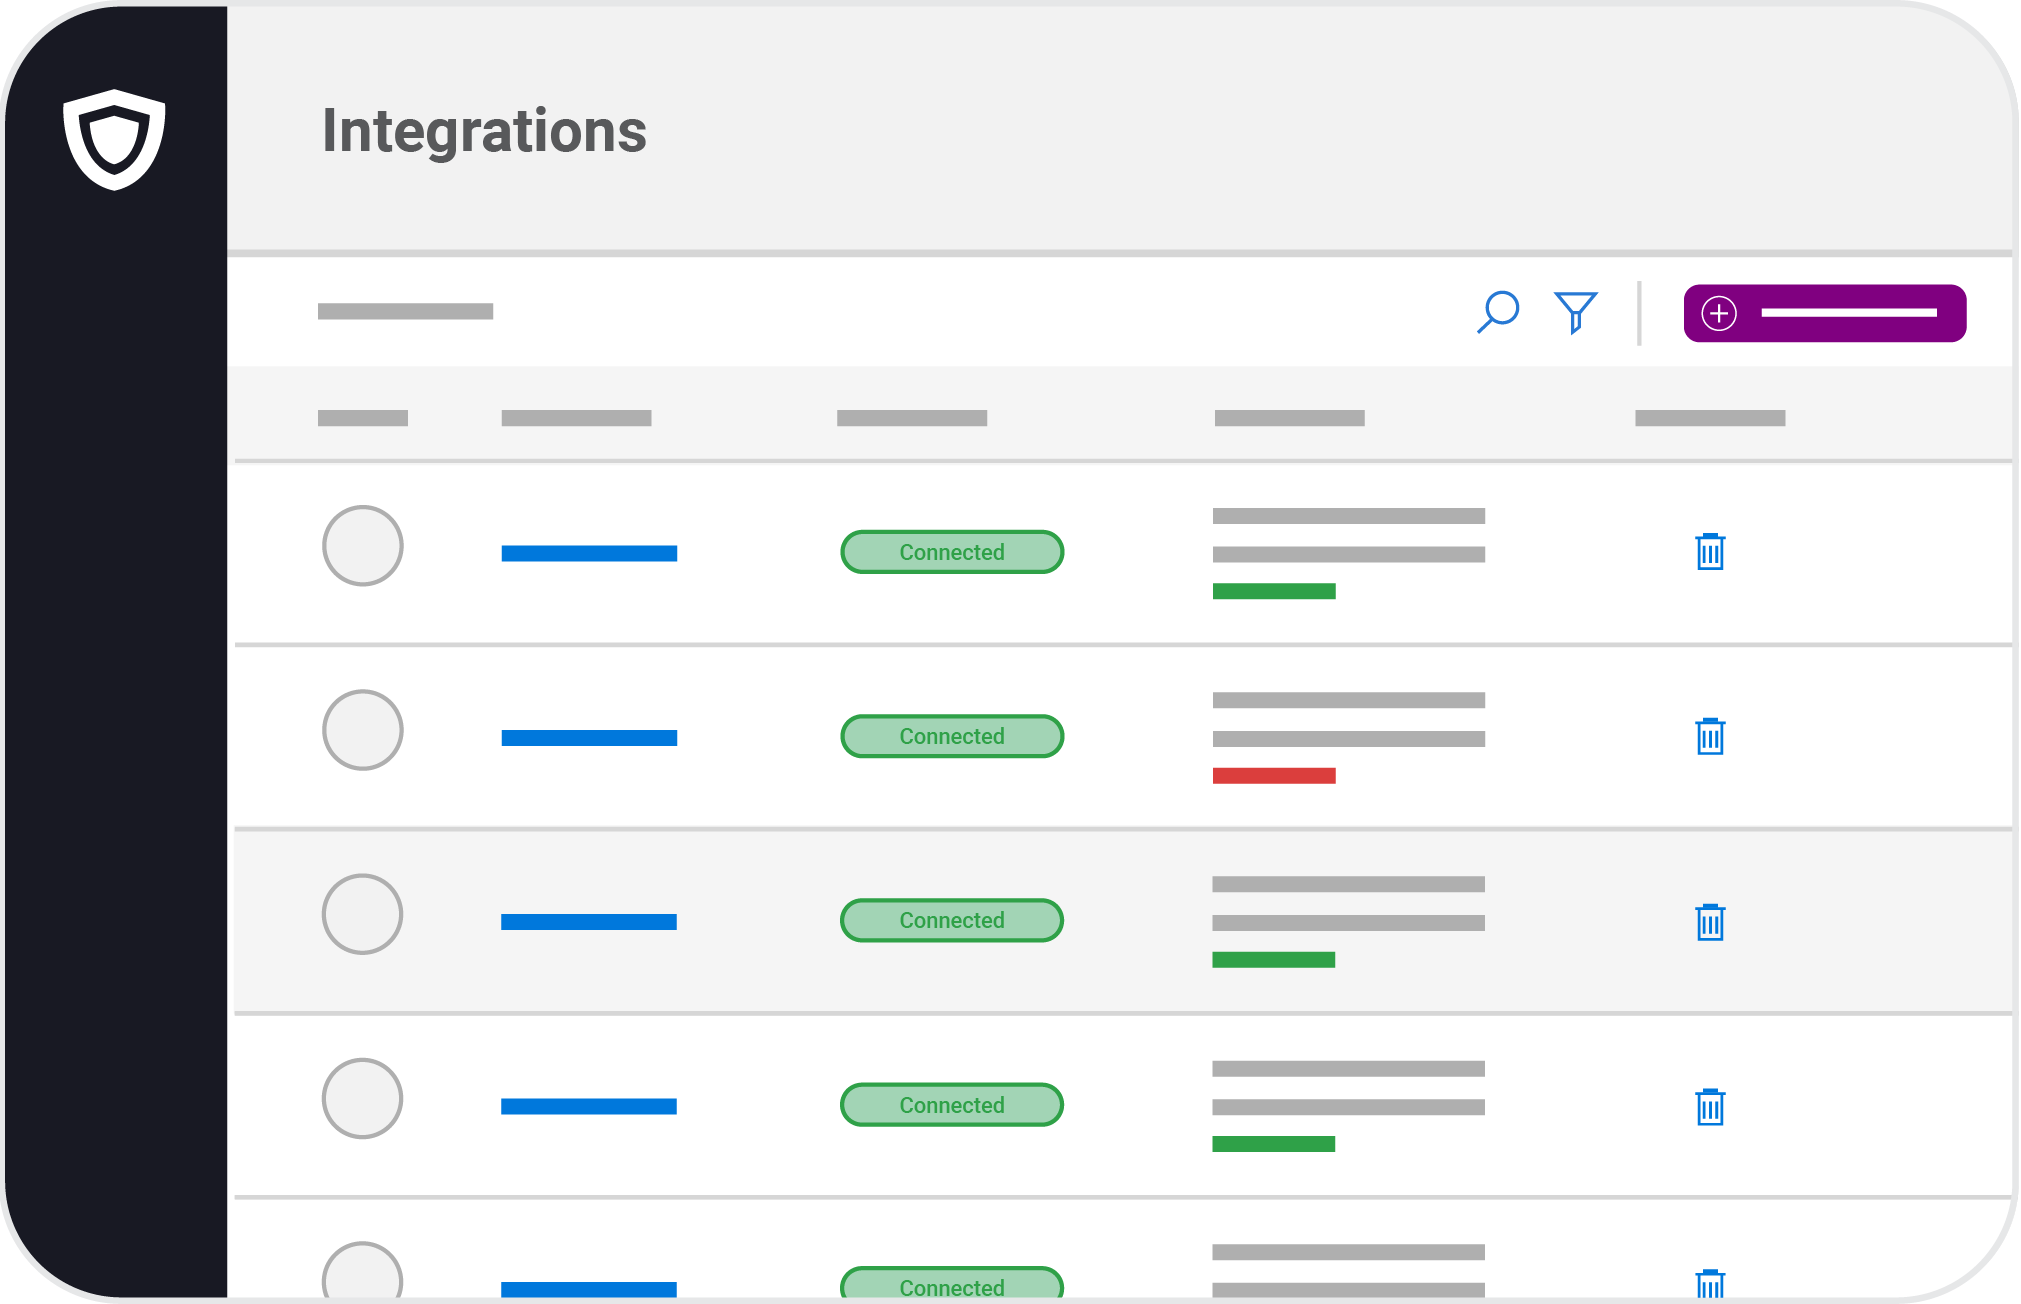
Task: Open the last column header control
Action: click(1709, 416)
